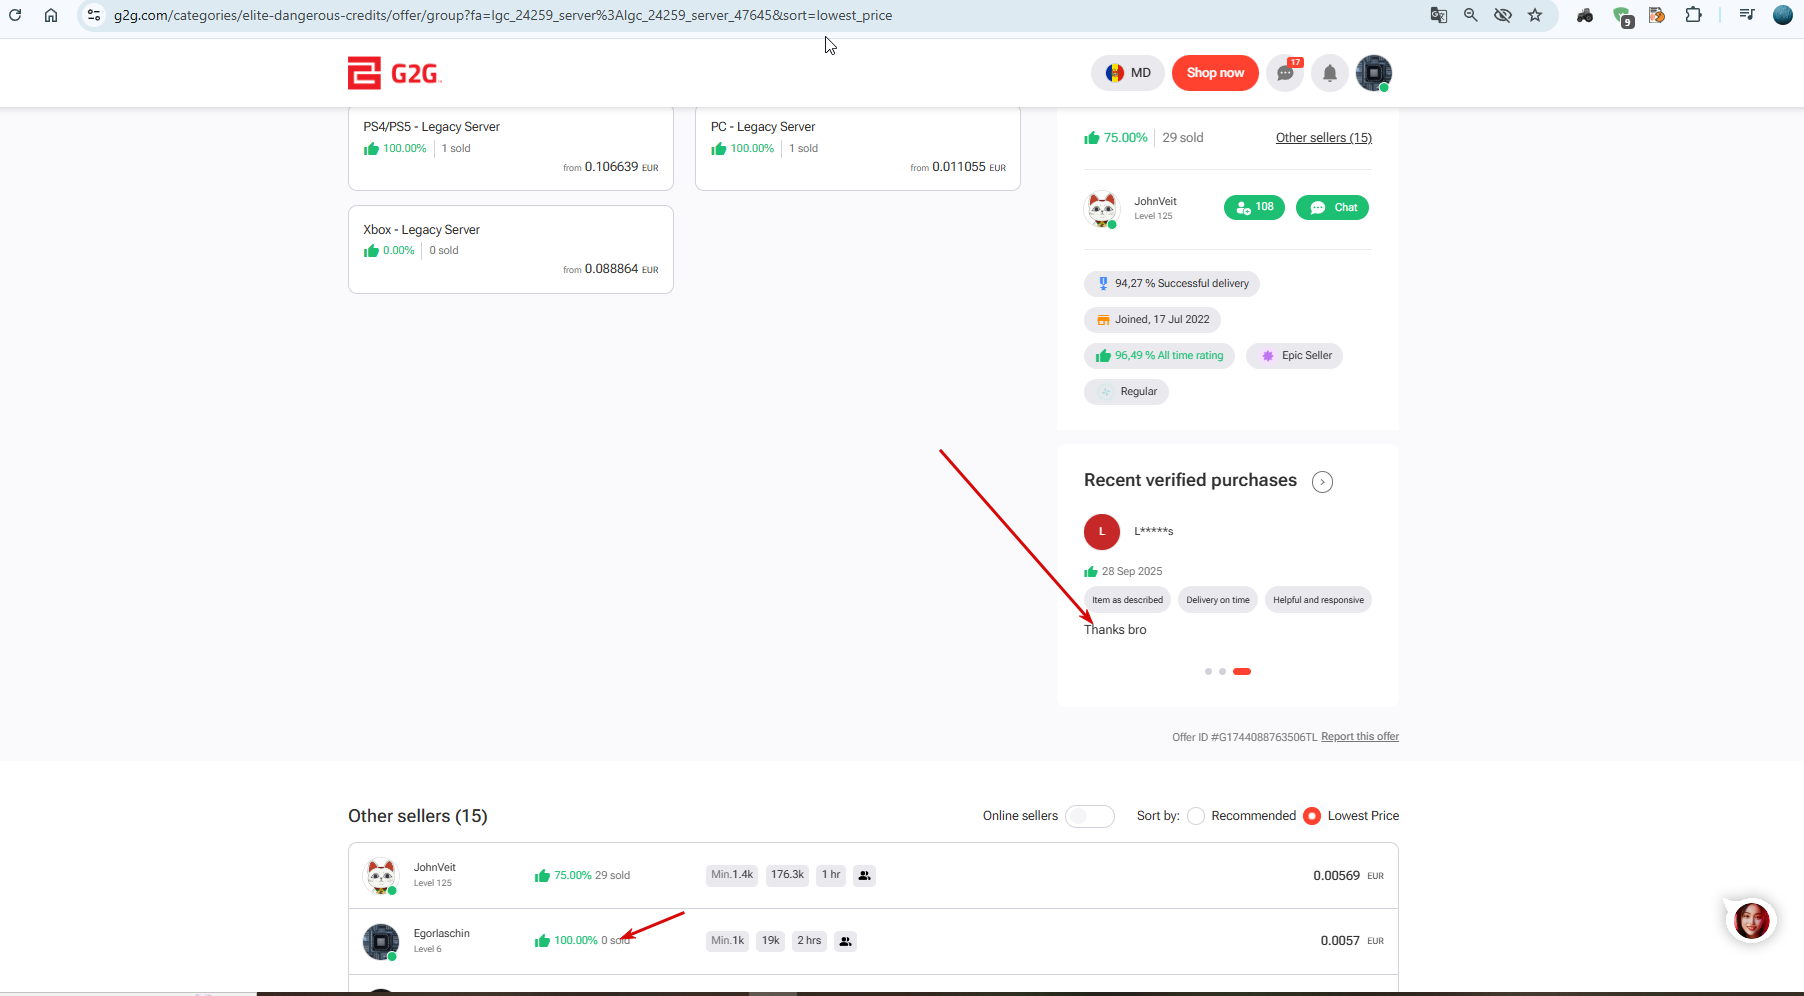Image resolution: width=1804 pixels, height=996 pixels.
Task: Click the 28 Sep 2025 review date
Action: [1132, 572]
